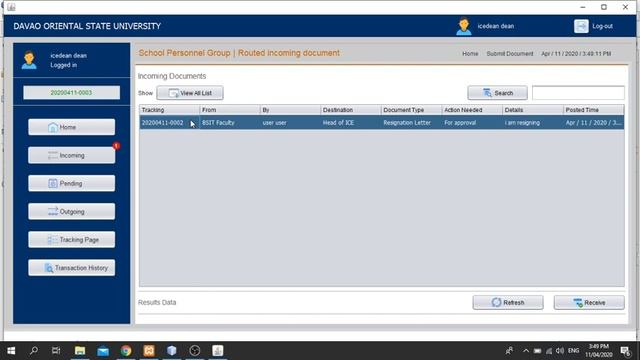Open Windows taskbar search
Image resolution: width=640 pixels, height=360 pixels.
pyautogui.click(x=34, y=351)
